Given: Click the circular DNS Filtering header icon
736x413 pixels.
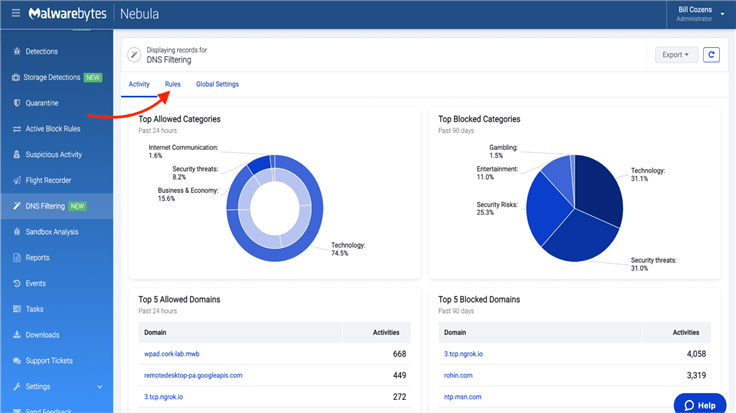Looking at the screenshot, I should pyautogui.click(x=134, y=55).
